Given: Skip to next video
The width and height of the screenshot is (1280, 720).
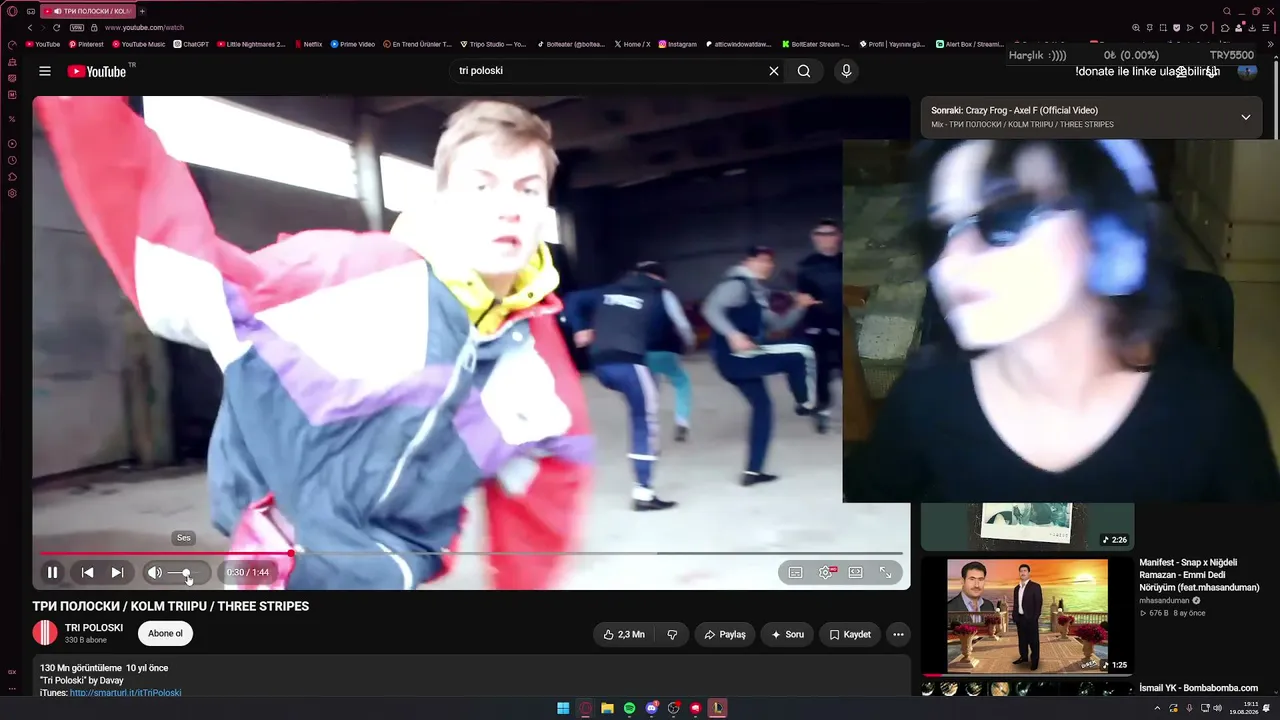Looking at the screenshot, I should (x=117, y=573).
